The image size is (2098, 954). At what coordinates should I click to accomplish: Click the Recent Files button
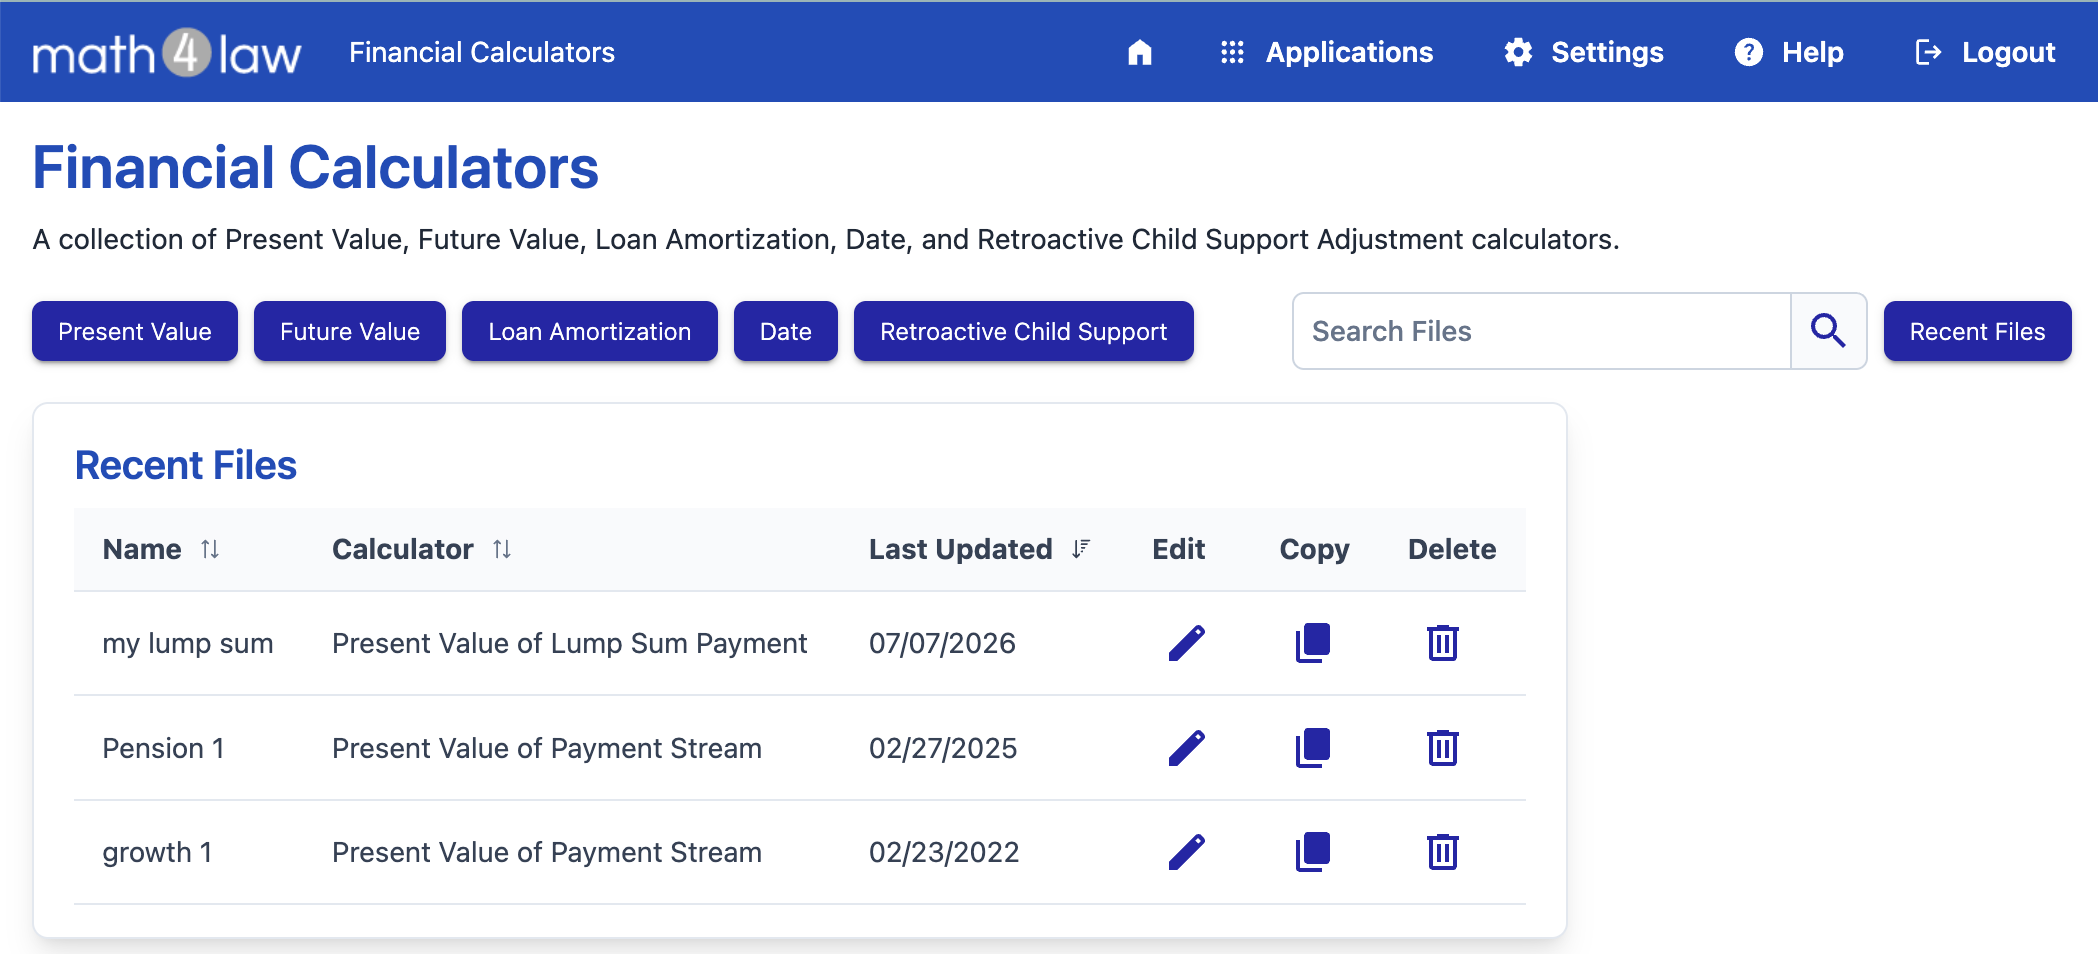coord(1978,331)
